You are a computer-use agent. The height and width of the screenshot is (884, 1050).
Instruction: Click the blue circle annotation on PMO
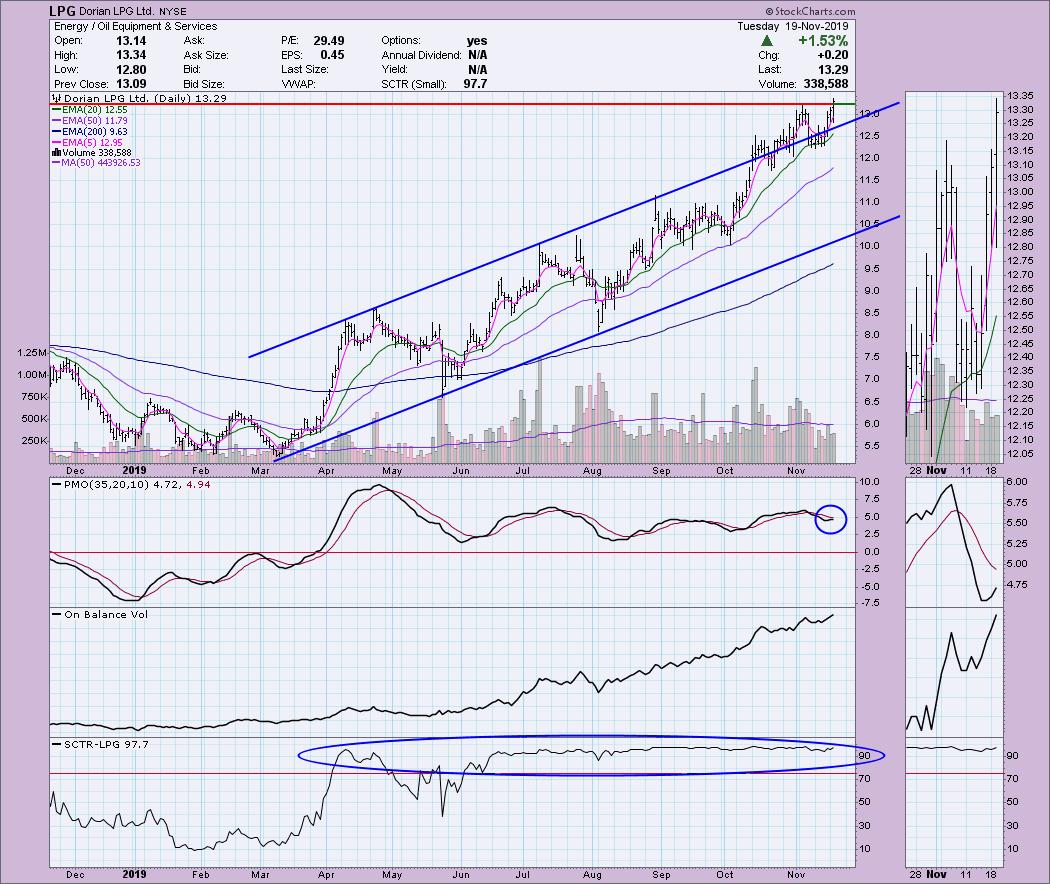(832, 518)
